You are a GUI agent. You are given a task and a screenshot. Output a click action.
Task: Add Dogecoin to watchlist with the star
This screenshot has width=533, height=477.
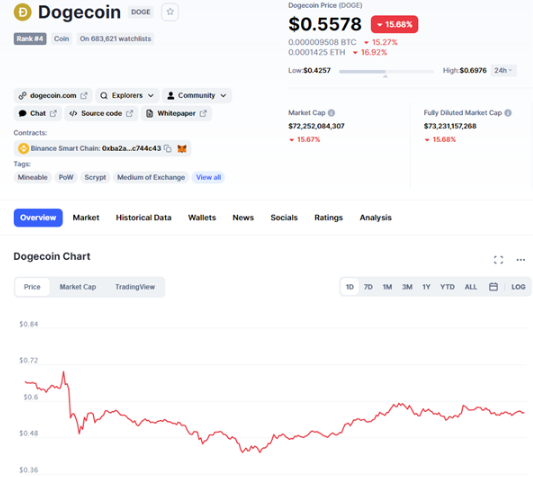[x=170, y=12]
